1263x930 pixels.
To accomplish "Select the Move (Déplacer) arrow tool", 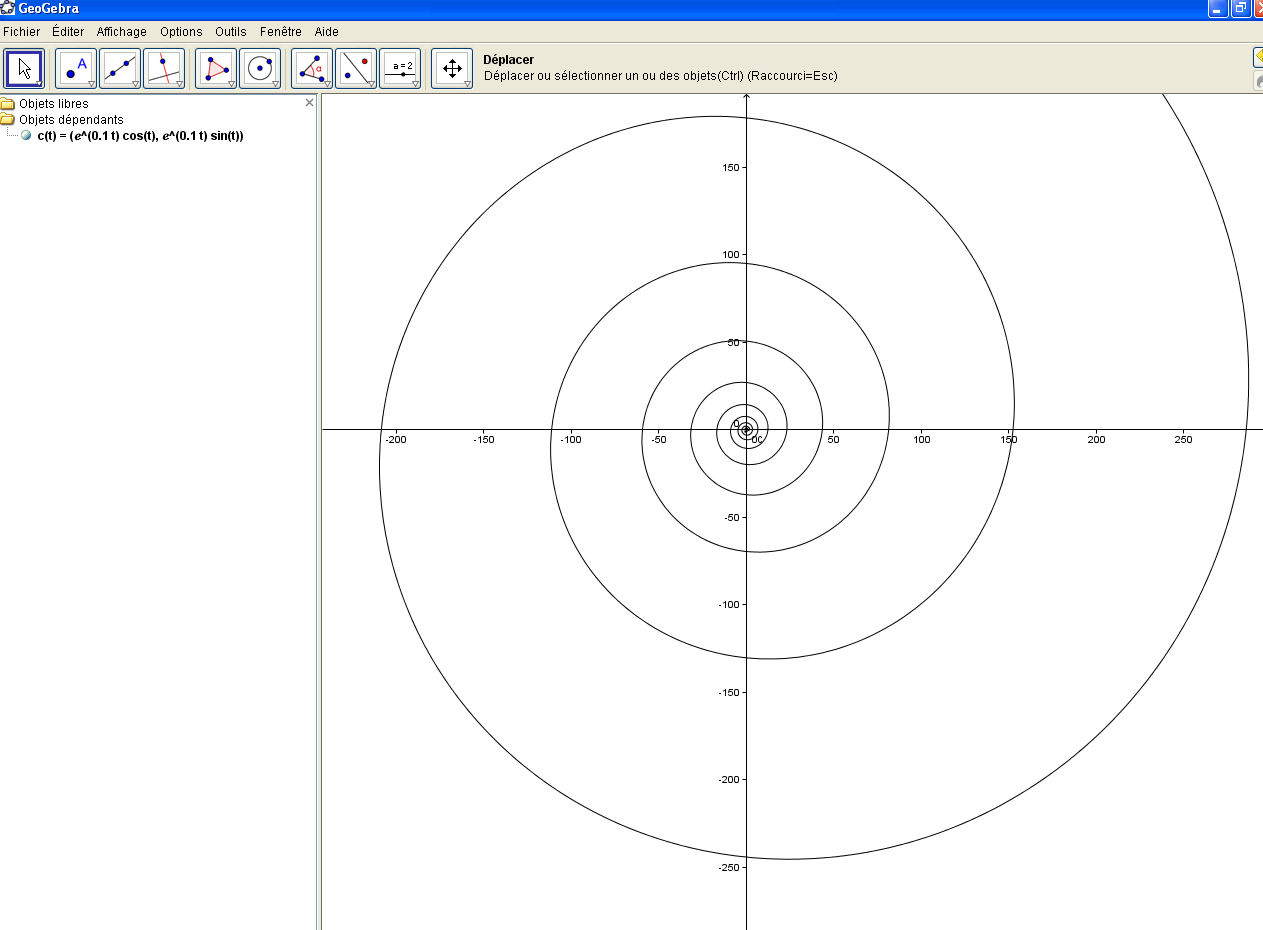I will (25, 69).
